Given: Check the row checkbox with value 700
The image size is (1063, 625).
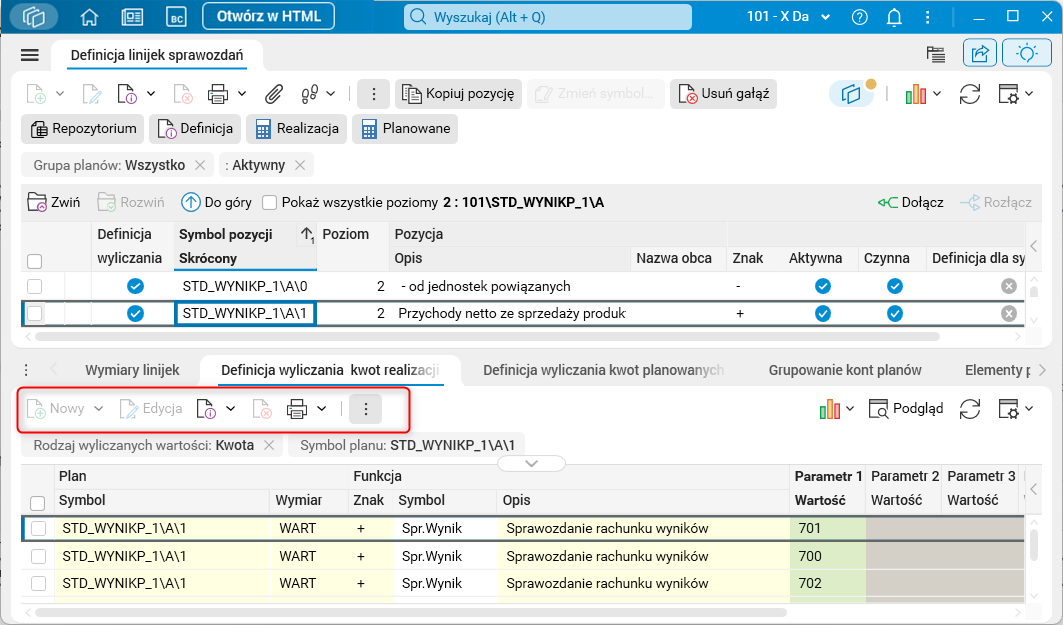Looking at the screenshot, I should (39, 557).
